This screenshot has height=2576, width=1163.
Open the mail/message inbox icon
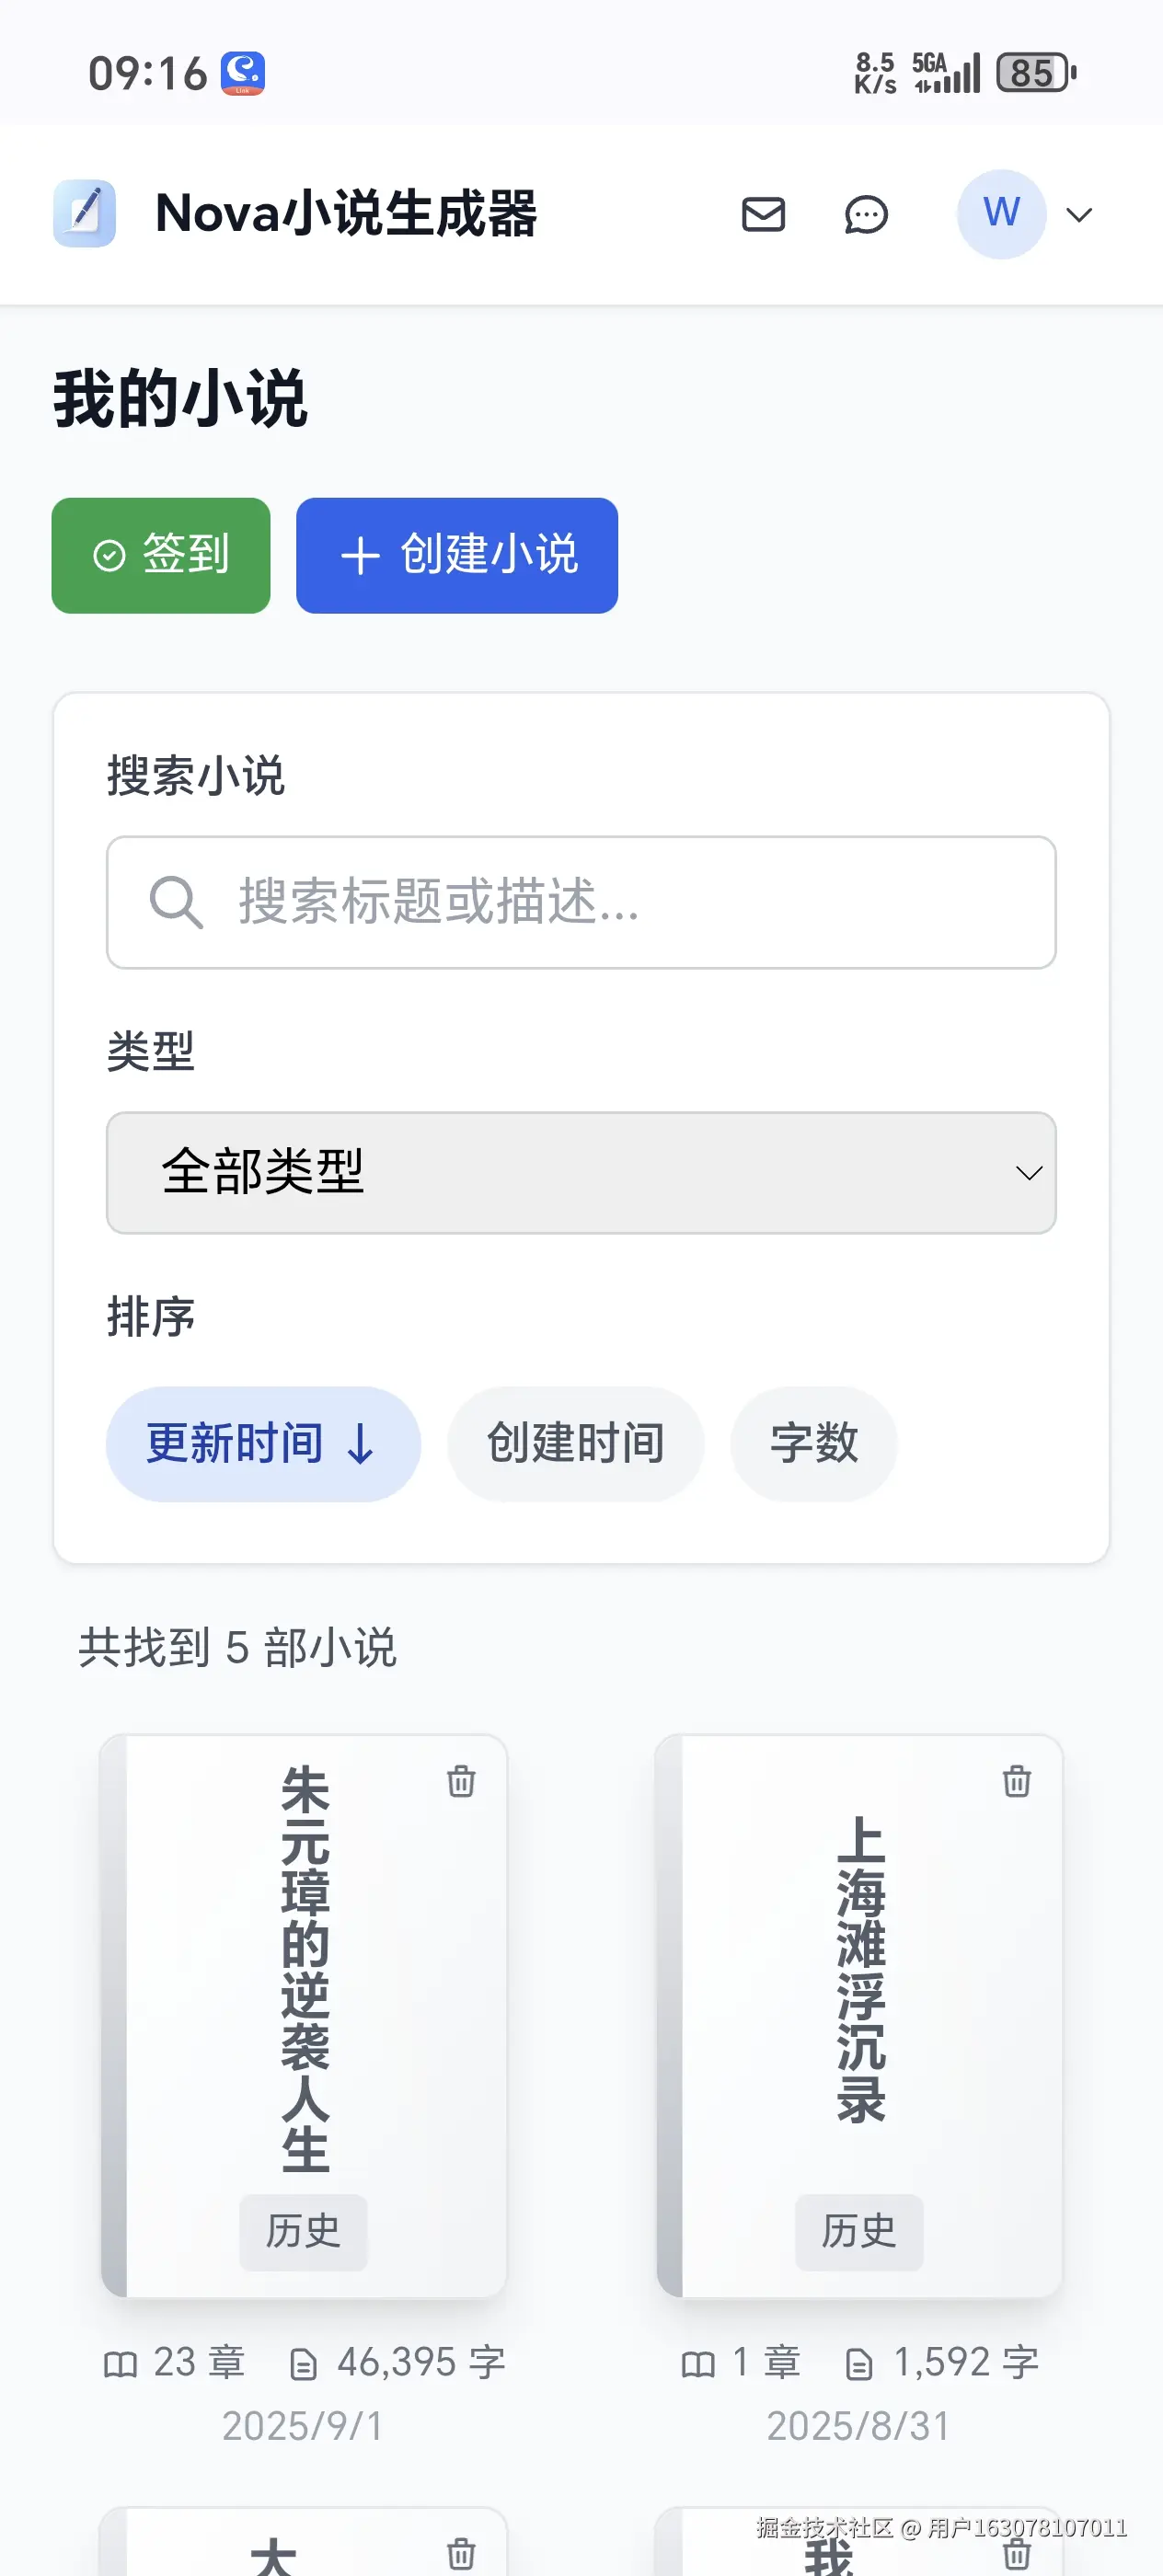[x=763, y=214]
